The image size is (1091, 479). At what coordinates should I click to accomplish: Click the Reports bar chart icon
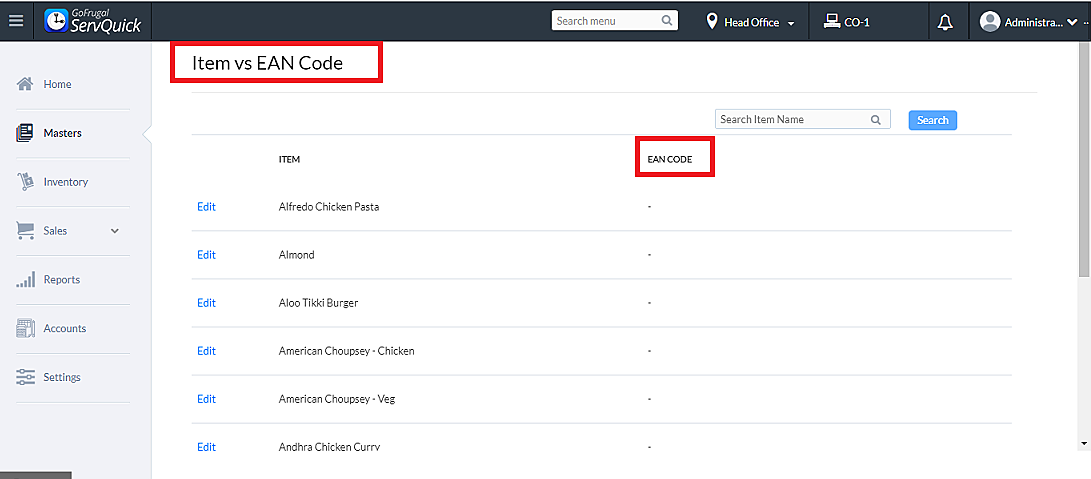pyautogui.click(x=26, y=280)
